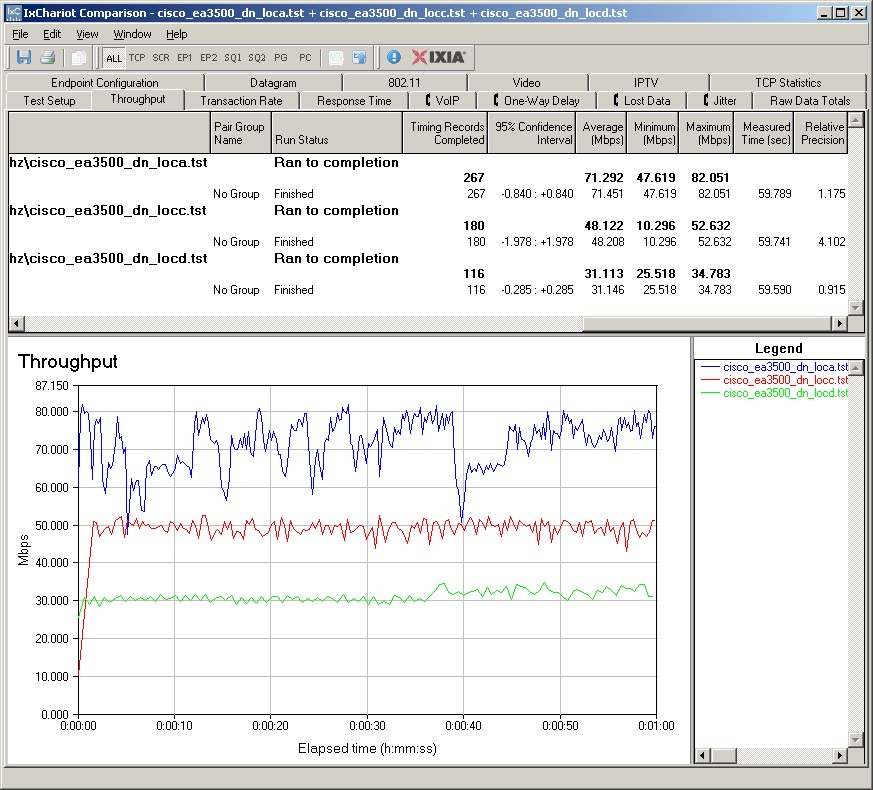The width and height of the screenshot is (873, 790).
Task: Click the Legend panel's scroll-up arrow
Action: [856, 367]
